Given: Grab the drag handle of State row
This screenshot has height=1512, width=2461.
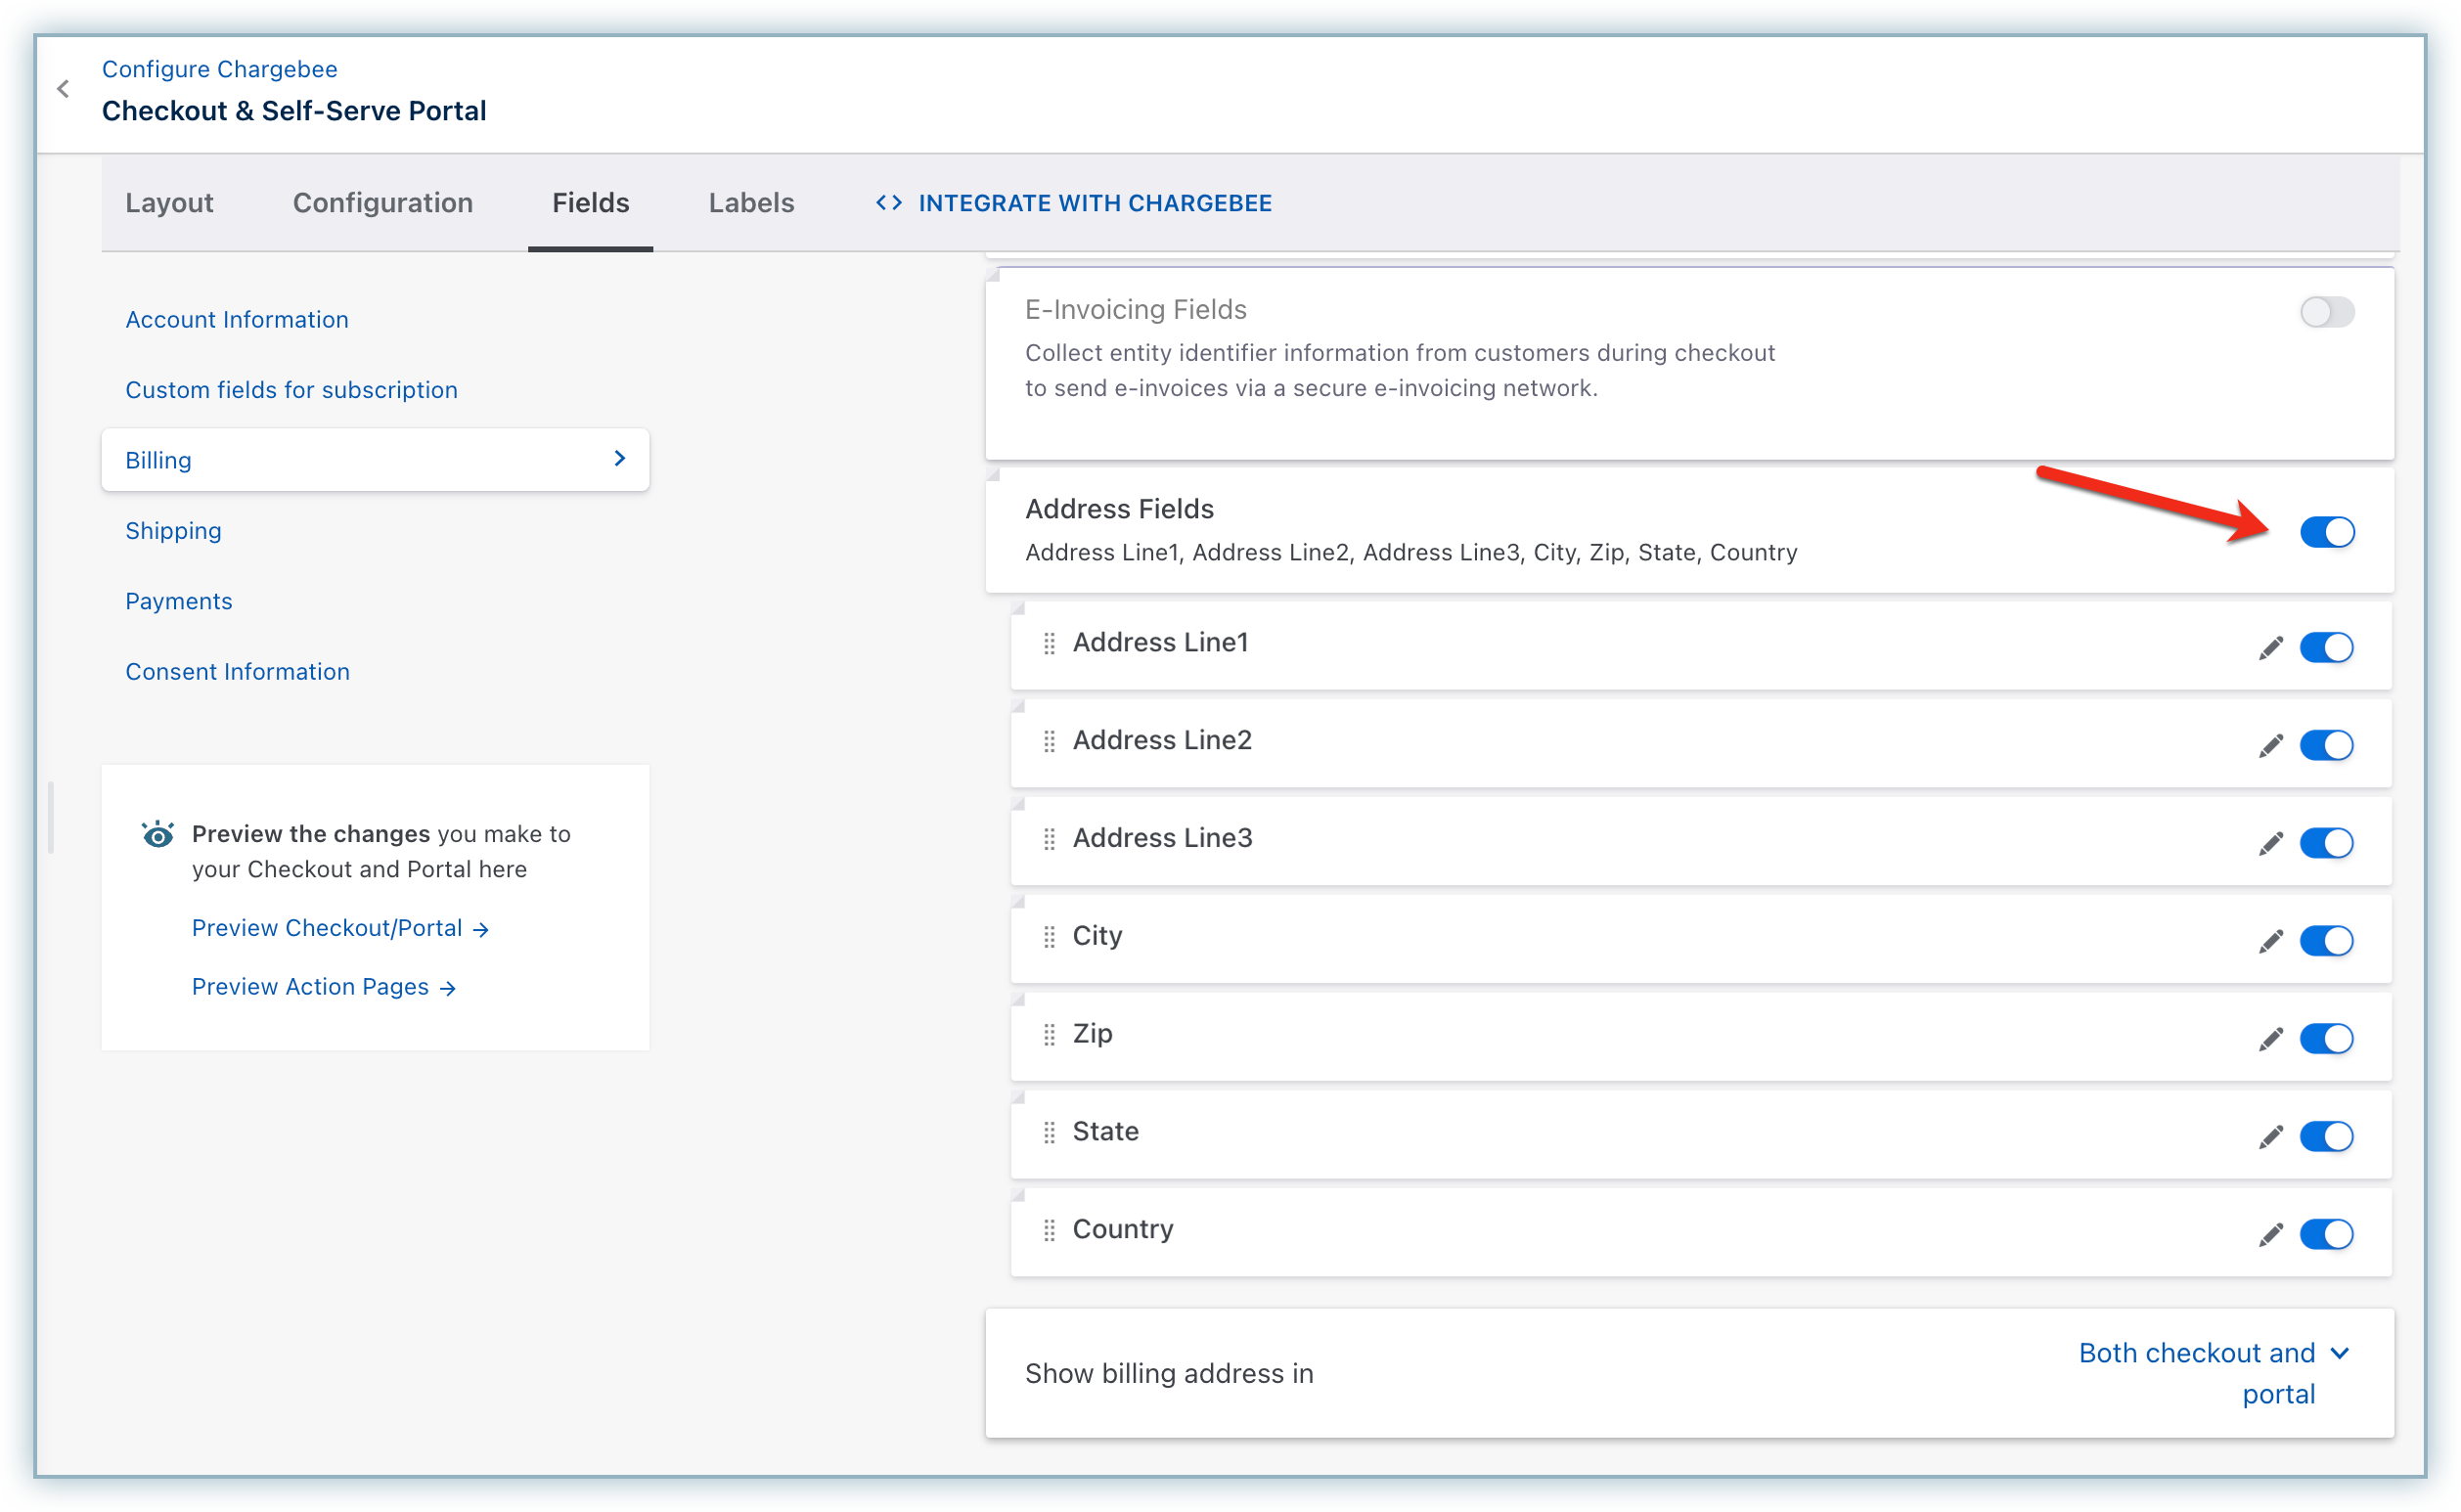Looking at the screenshot, I should 1049,1133.
